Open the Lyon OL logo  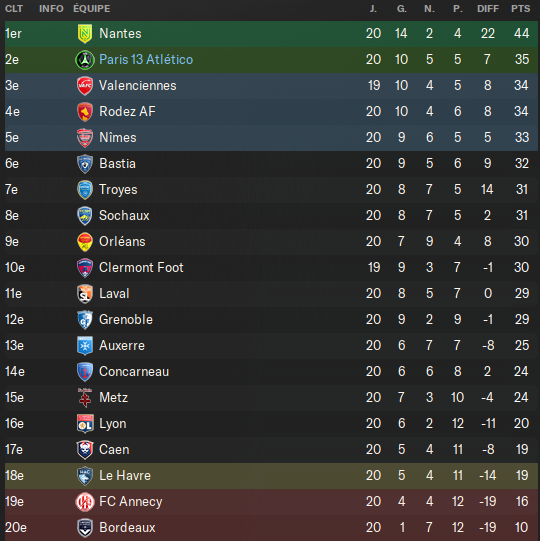(x=85, y=424)
